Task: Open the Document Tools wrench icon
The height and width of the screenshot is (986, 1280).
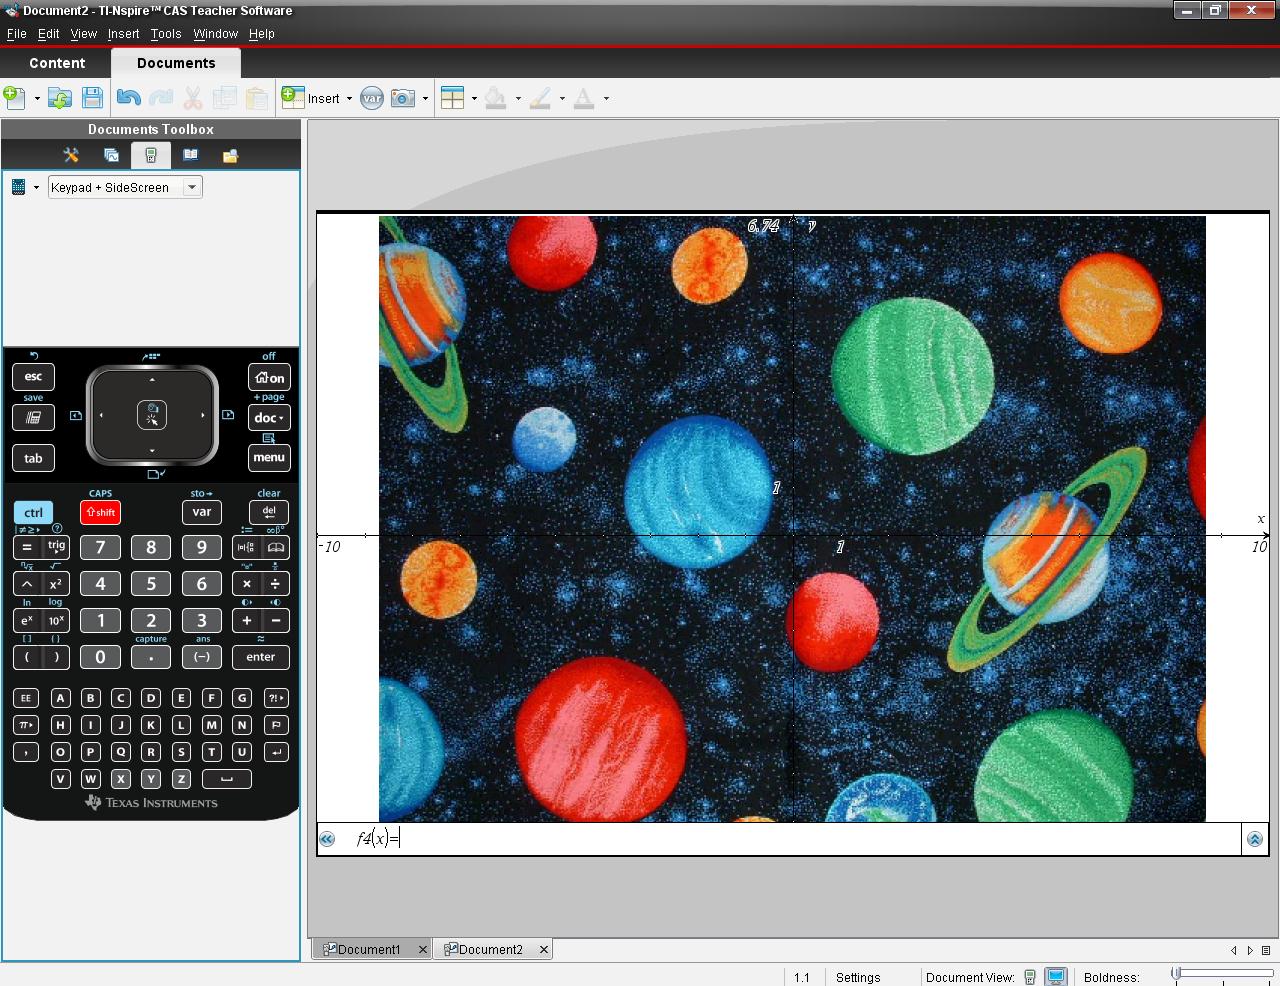Action: (x=71, y=155)
